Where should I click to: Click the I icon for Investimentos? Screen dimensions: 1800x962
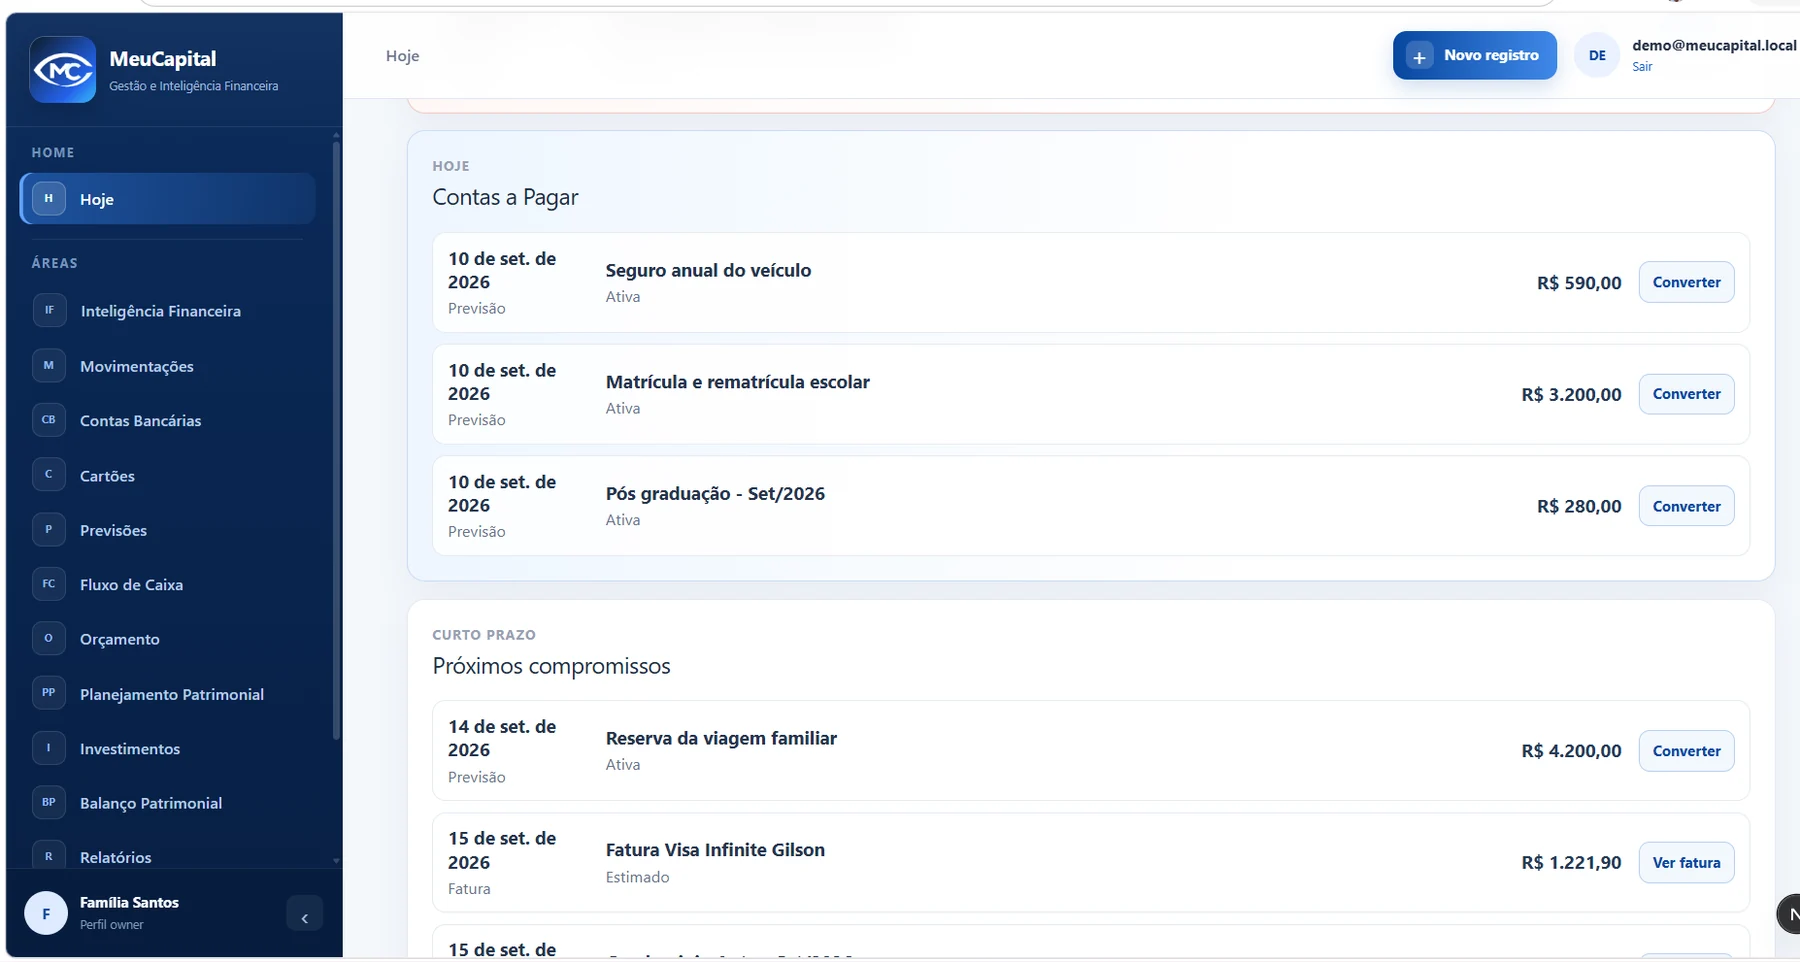pos(48,748)
